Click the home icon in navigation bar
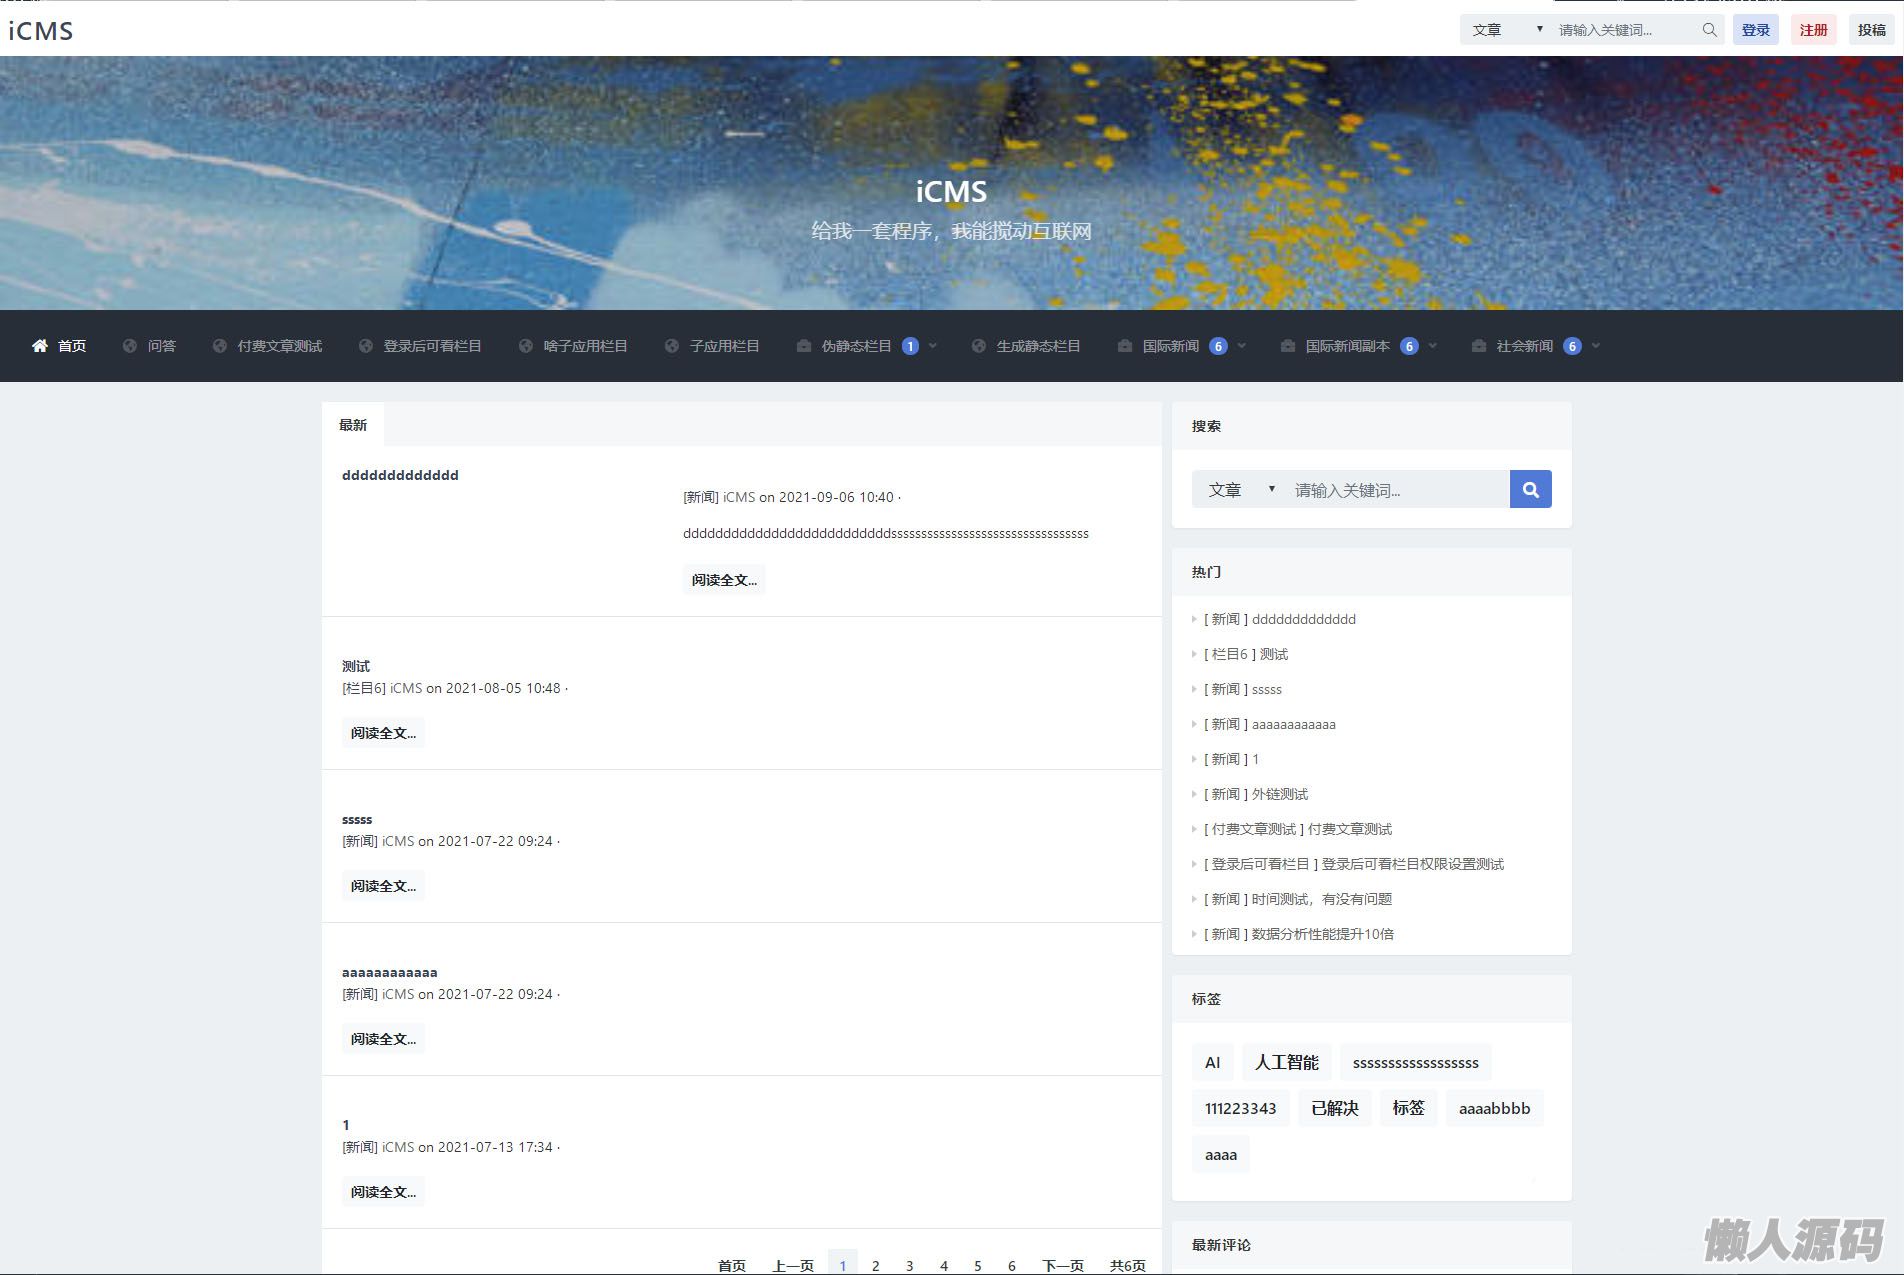1904x1275 pixels. point(40,346)
